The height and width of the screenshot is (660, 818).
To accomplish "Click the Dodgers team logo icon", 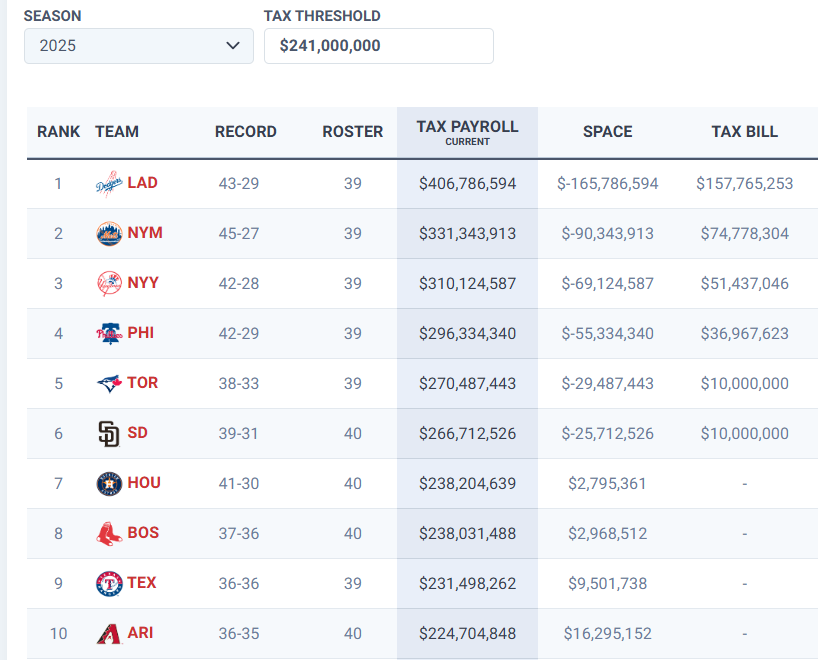I will click(x=108, y=184).
